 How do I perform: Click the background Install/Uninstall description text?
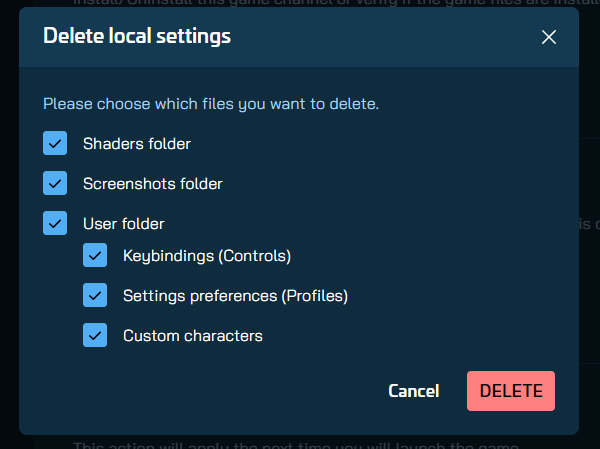[x=300, y=4]
